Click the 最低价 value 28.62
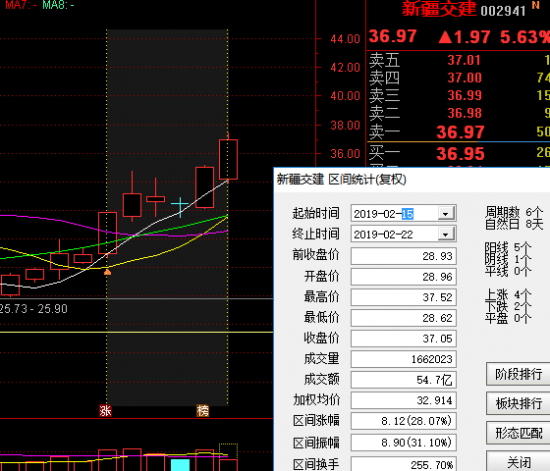 (403, 318)
